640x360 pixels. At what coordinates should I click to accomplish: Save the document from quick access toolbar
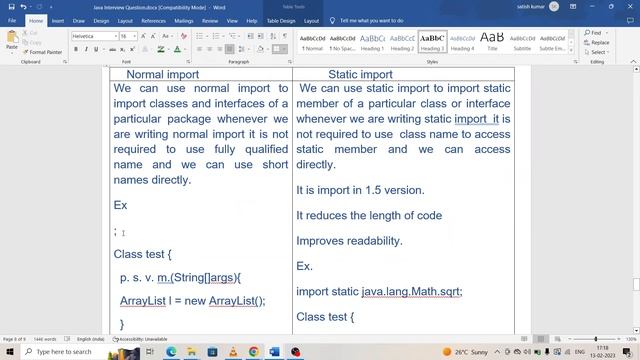(x=11, y=7)
